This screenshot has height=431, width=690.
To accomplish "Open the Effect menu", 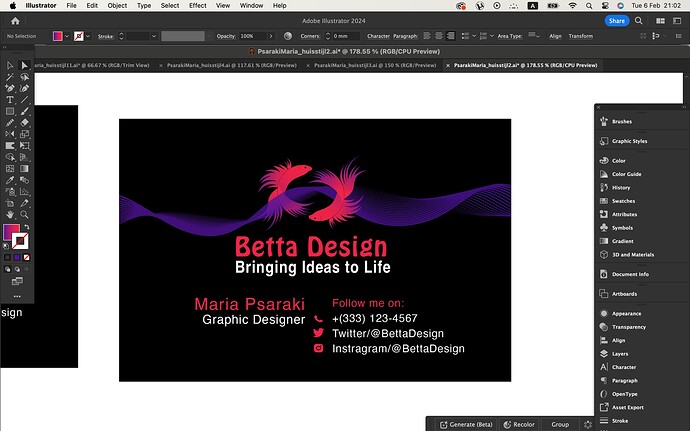I will click(198, 6).
